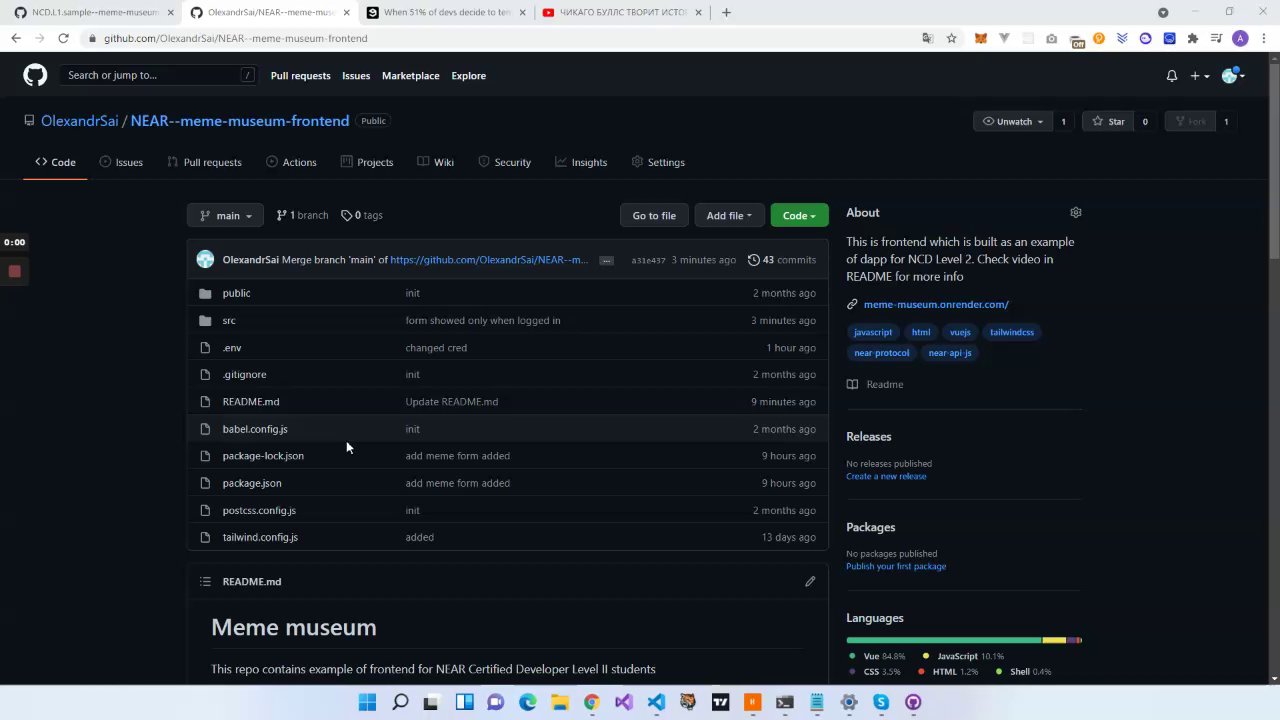Image resolution: width=1280 pixels, height=720 pixels.
Task: Open the src folder
Action: point(229,321)
